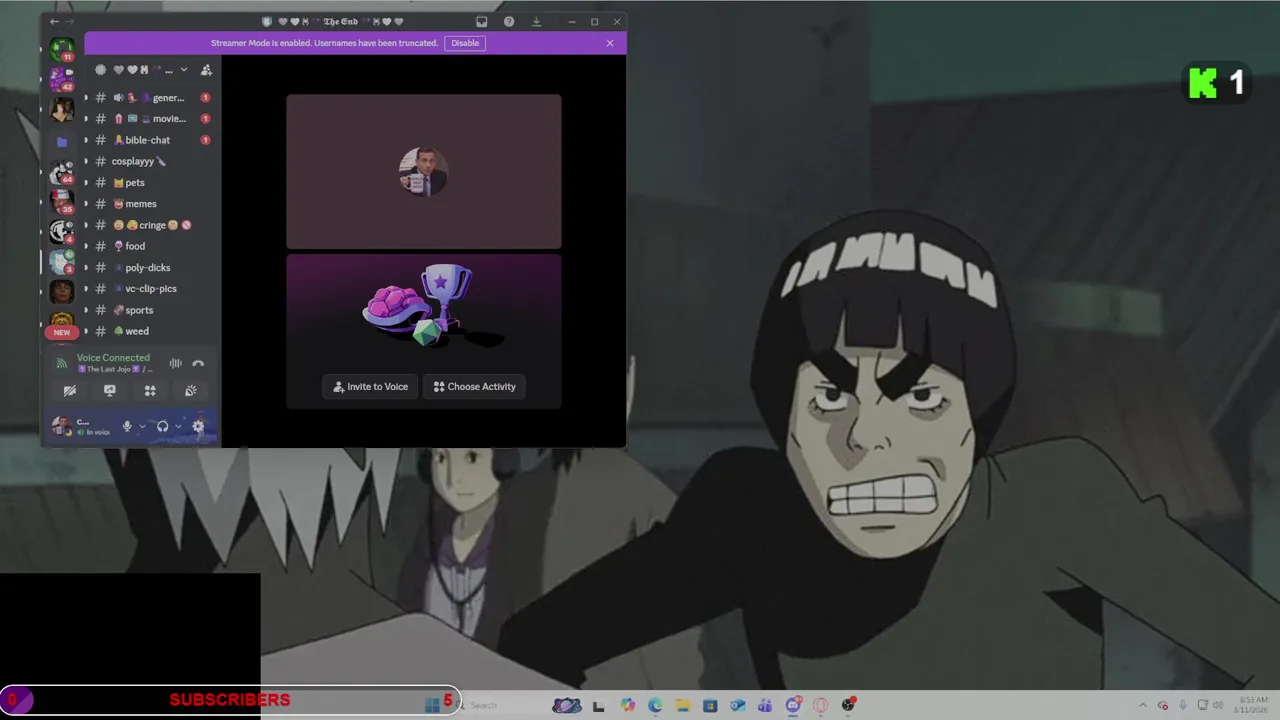Click Invite to Voice button

pos(370,387)
